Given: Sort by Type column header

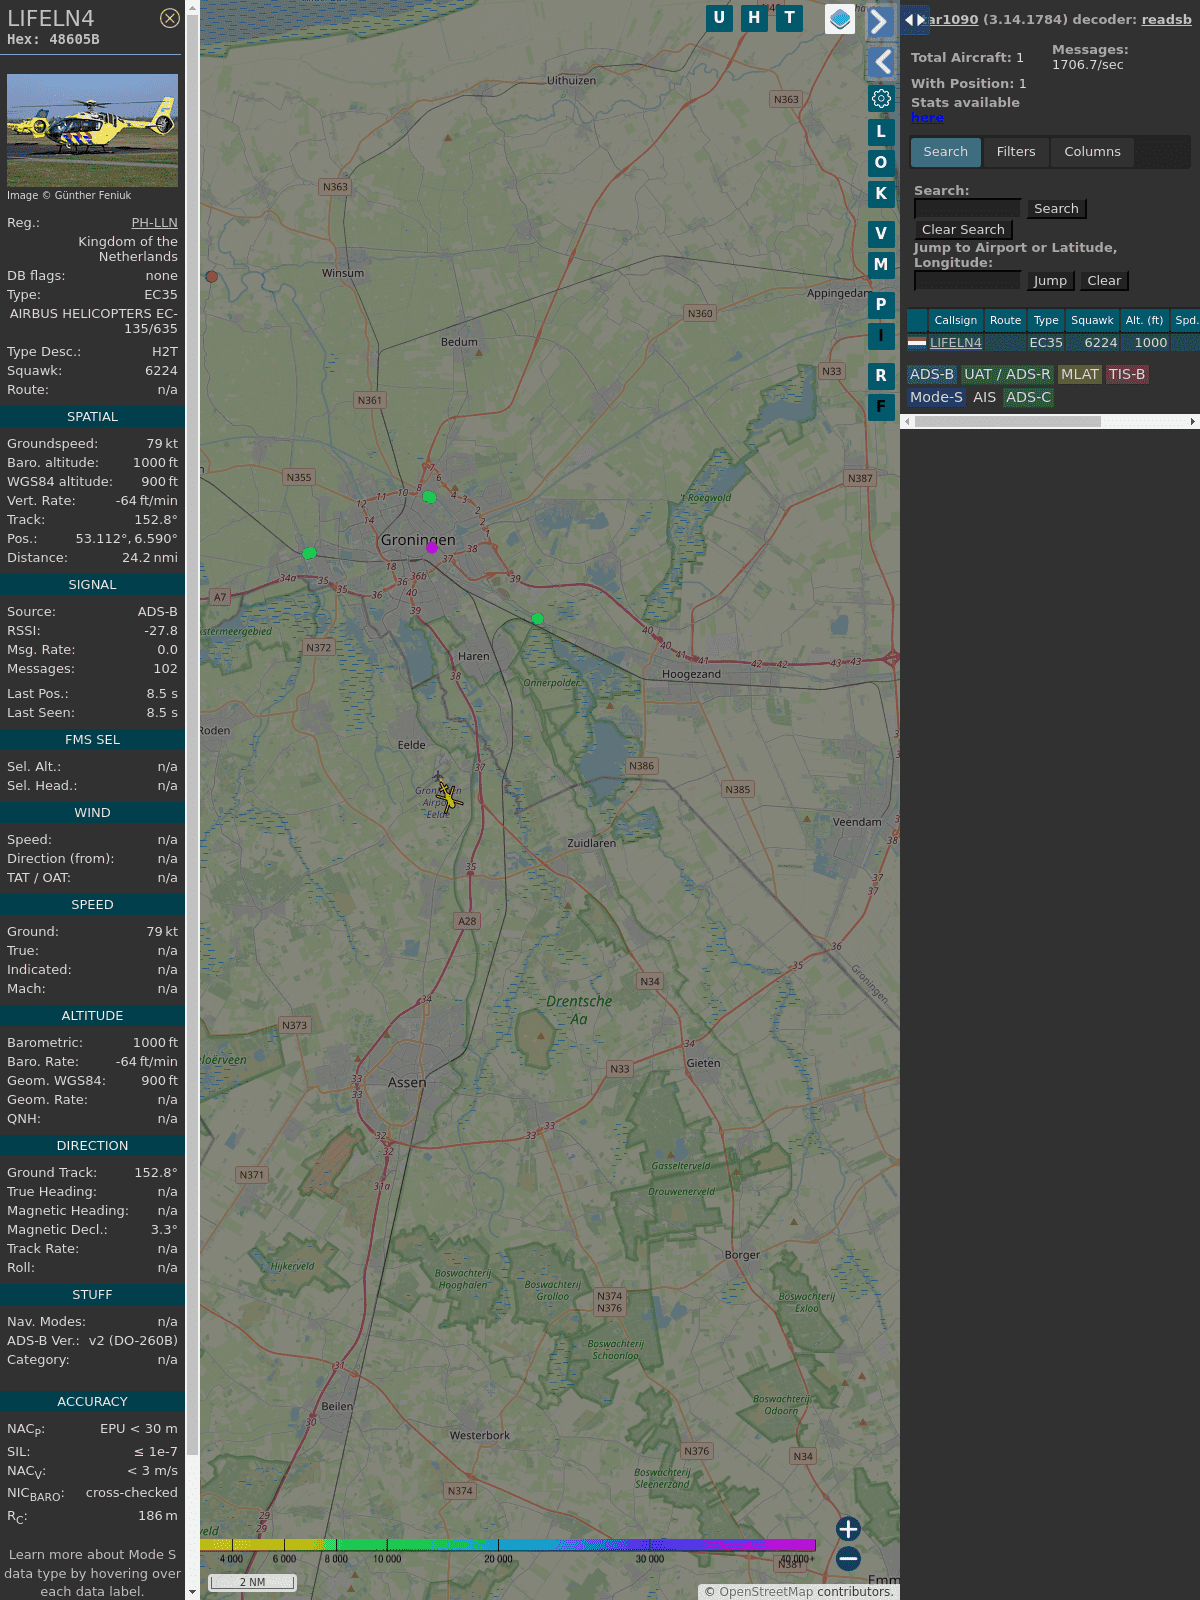Looking at the screenshot, I should 1046,321.
